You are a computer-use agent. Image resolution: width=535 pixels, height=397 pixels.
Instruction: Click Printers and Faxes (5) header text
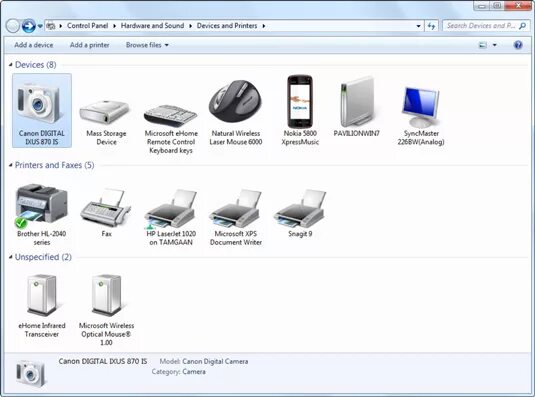tap(54, 165)
